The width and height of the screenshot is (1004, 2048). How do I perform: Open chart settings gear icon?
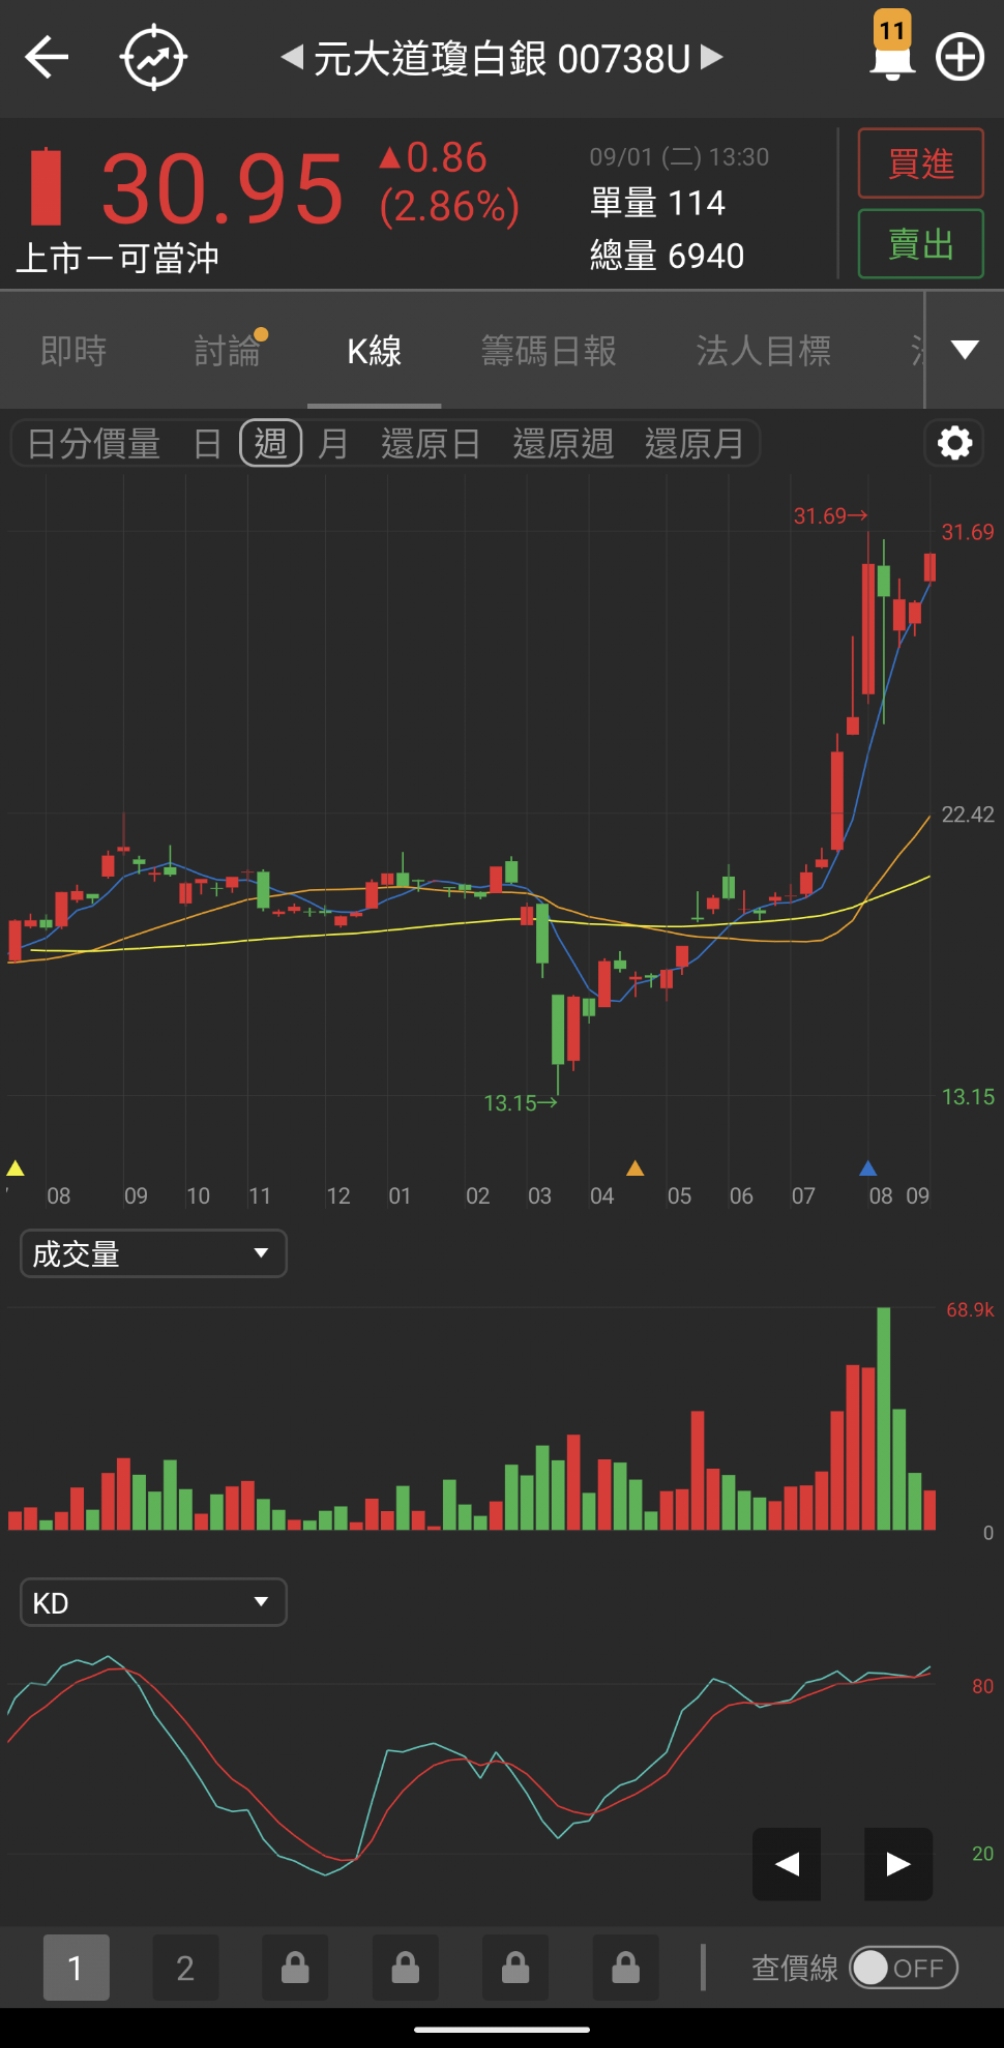(x=954, y=443)
